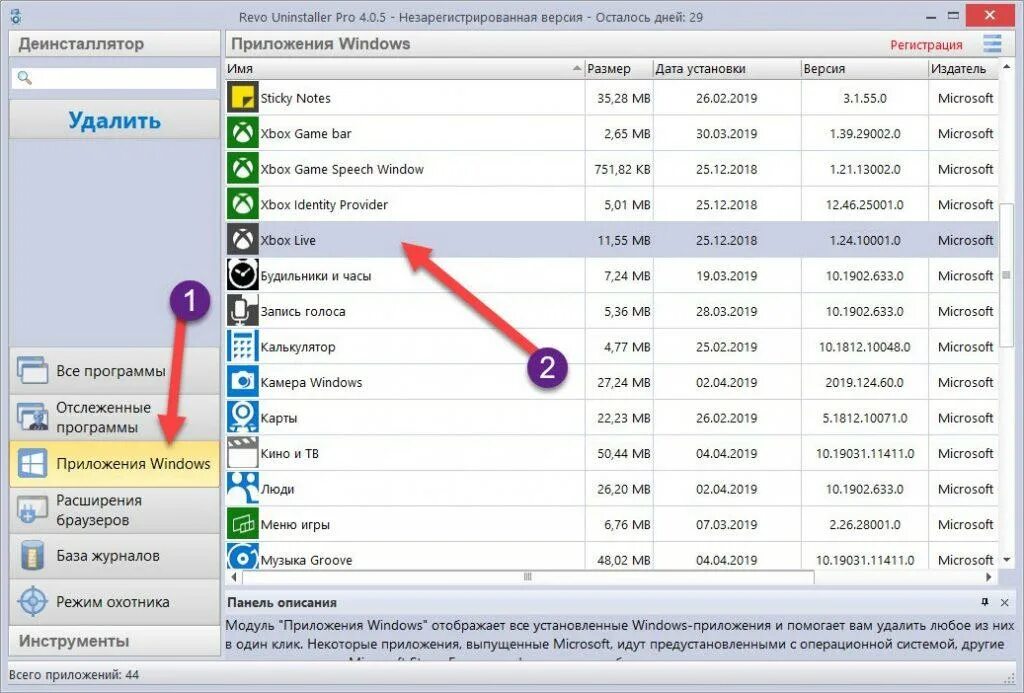Open the hamburger menu next to Регистрация
Image resolution: width=1024 pixels, height=693 pixels.
point(992,44)
